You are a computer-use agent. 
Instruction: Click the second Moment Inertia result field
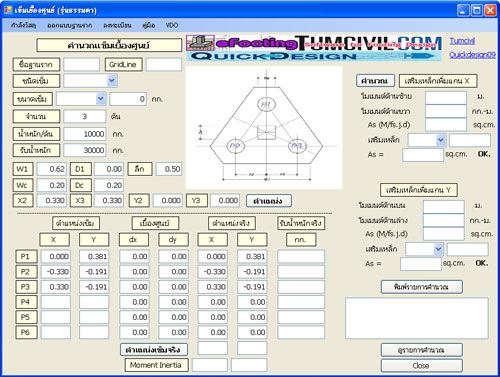[x=249, y=365]
